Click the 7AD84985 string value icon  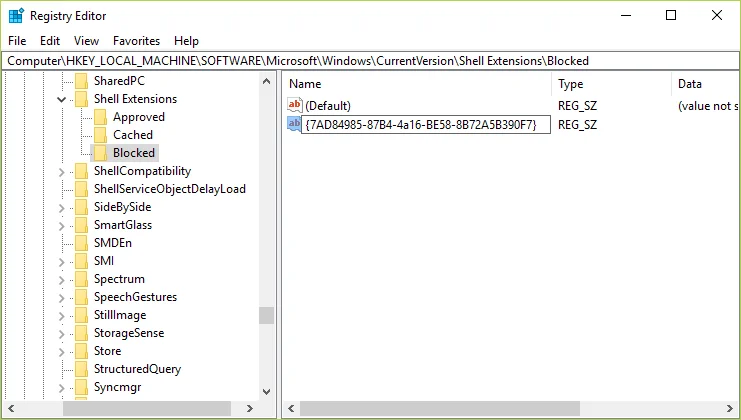click(294, 124)
